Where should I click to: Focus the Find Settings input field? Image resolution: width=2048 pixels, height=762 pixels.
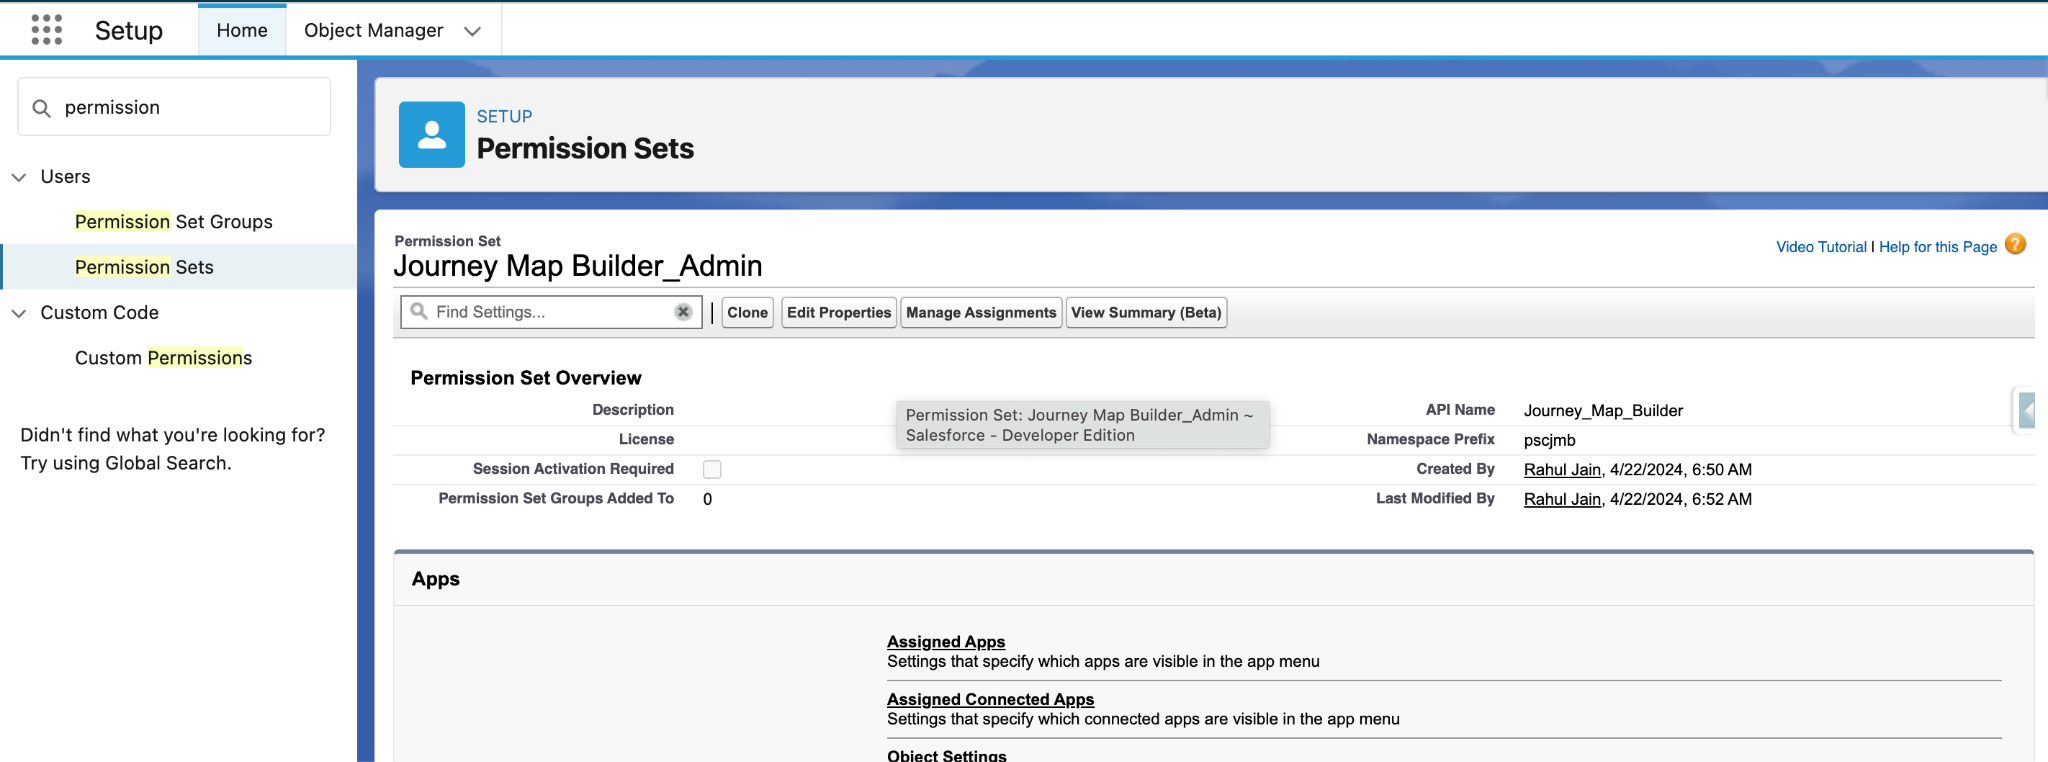[x=551, y=312]
